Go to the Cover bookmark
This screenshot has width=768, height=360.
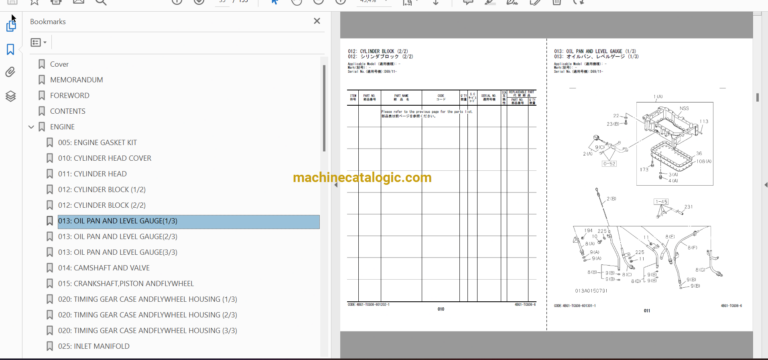coord(59,64)
